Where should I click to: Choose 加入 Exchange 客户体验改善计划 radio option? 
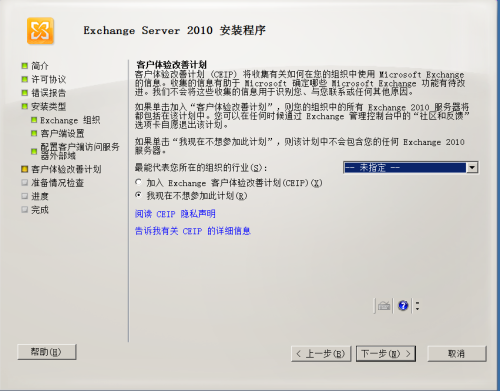pyautogui.click(x=229, y=183)
